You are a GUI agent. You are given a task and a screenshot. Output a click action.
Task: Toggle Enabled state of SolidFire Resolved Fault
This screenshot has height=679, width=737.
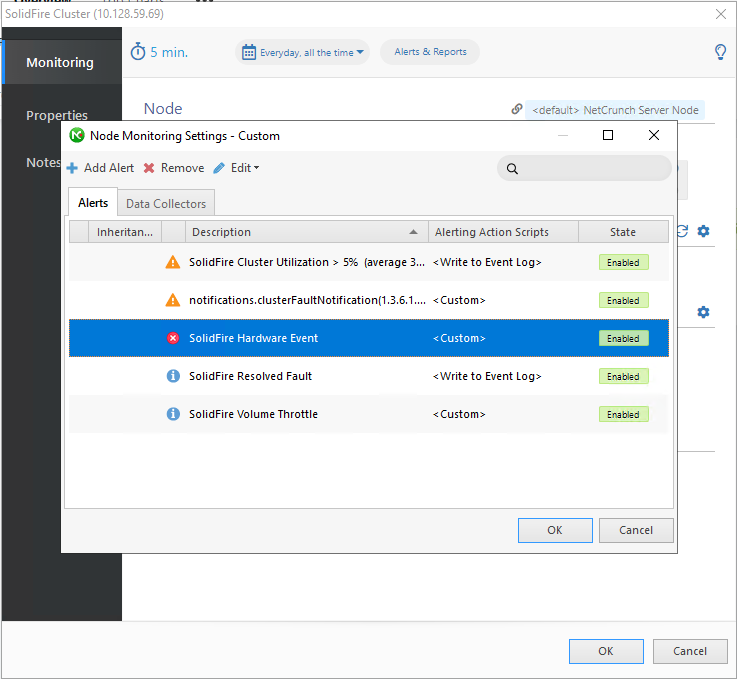pos(623,376)
